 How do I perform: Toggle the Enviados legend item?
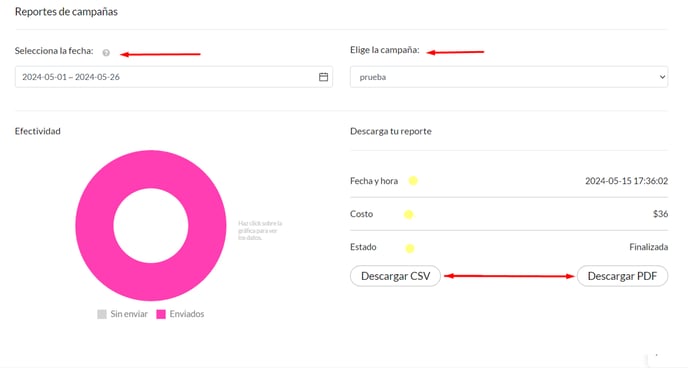click(x=180, y=314)
